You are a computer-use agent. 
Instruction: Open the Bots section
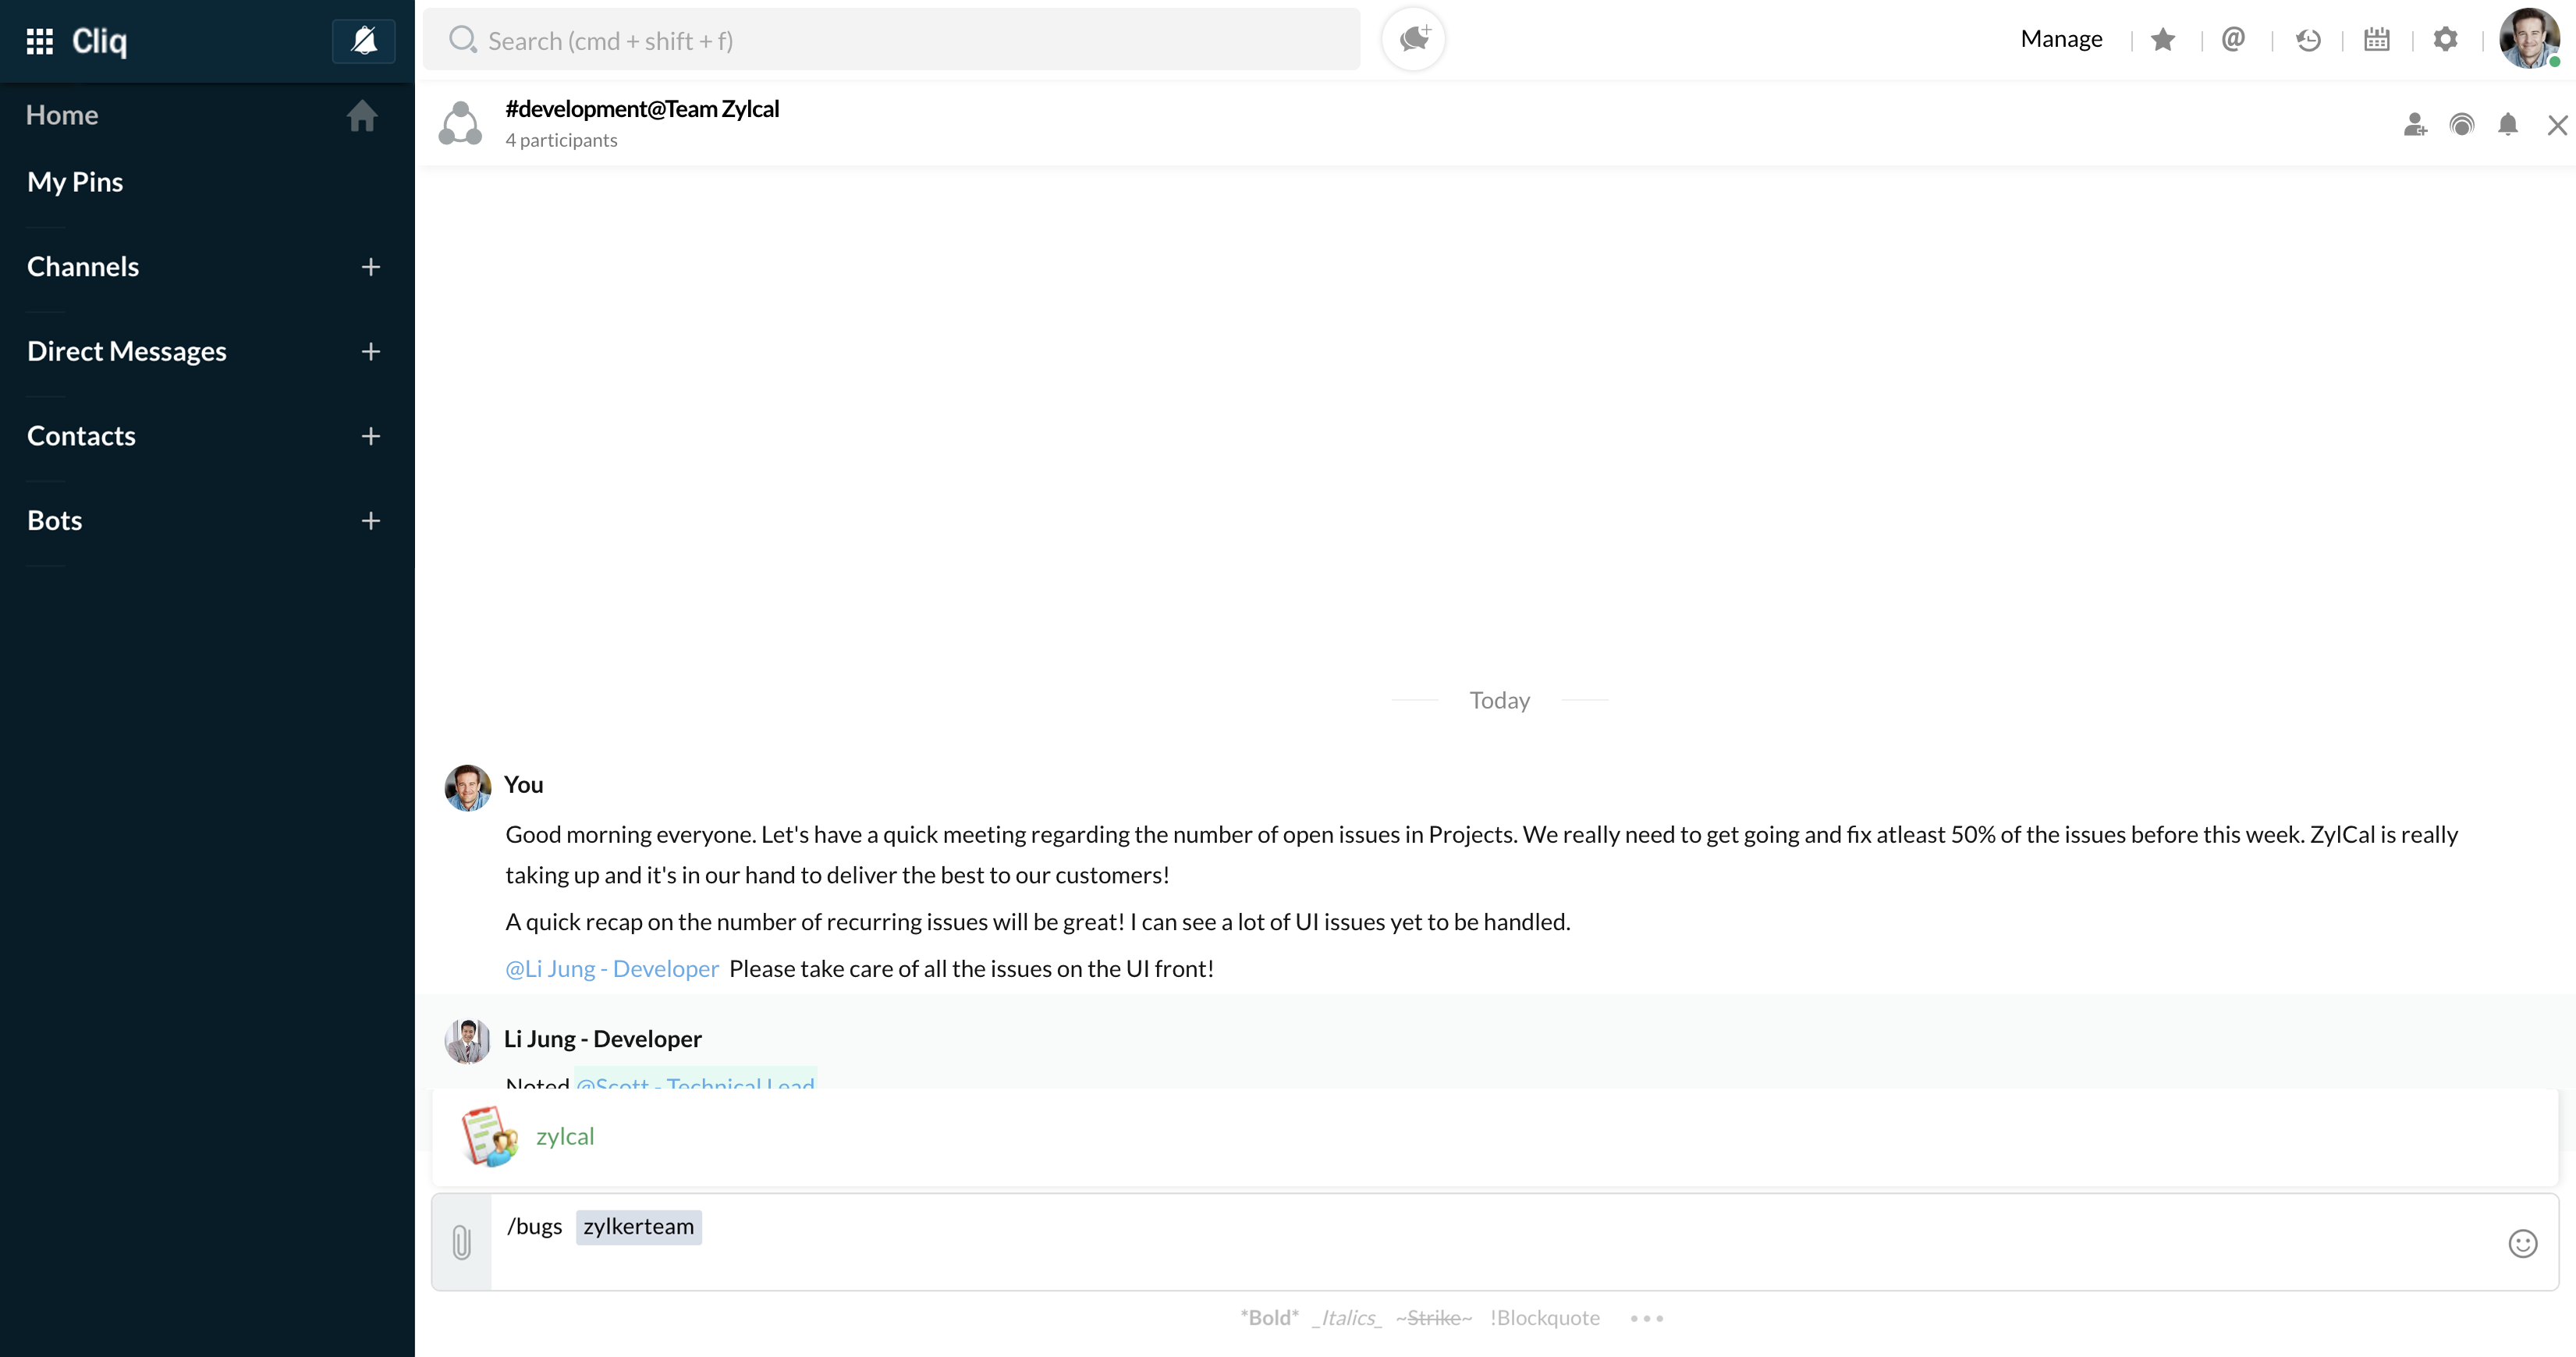click(55, 520)
